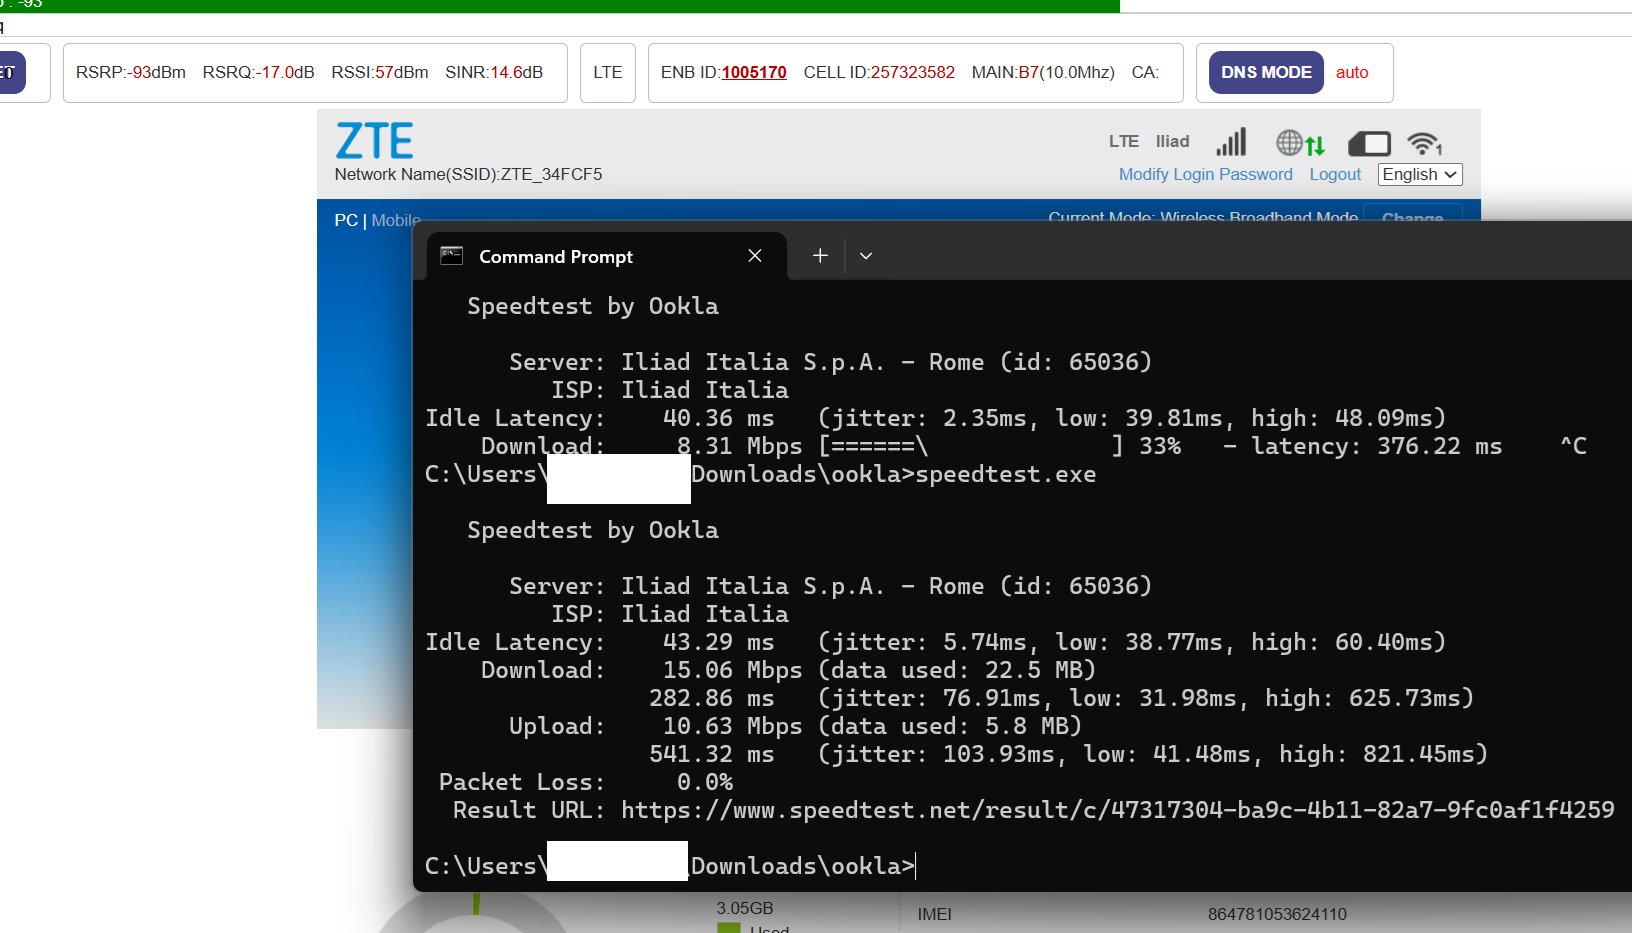Click the speedtest Result URL
This screenshot has height=933, width=1632.
click(1117, 810)
